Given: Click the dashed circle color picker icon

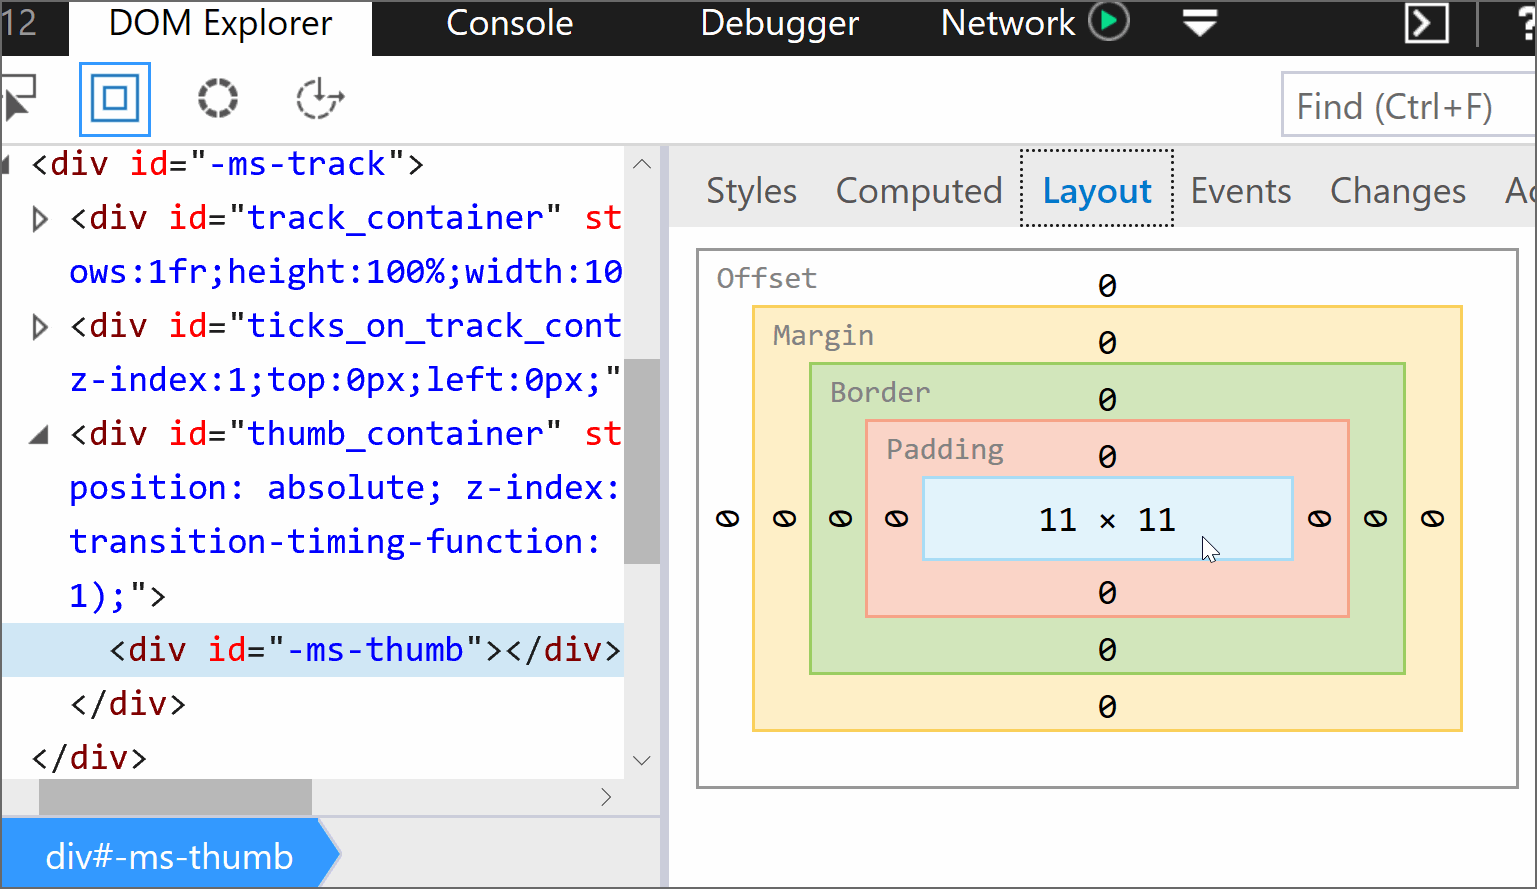Looking at the screenshot, I should click(x=217, y=98).
